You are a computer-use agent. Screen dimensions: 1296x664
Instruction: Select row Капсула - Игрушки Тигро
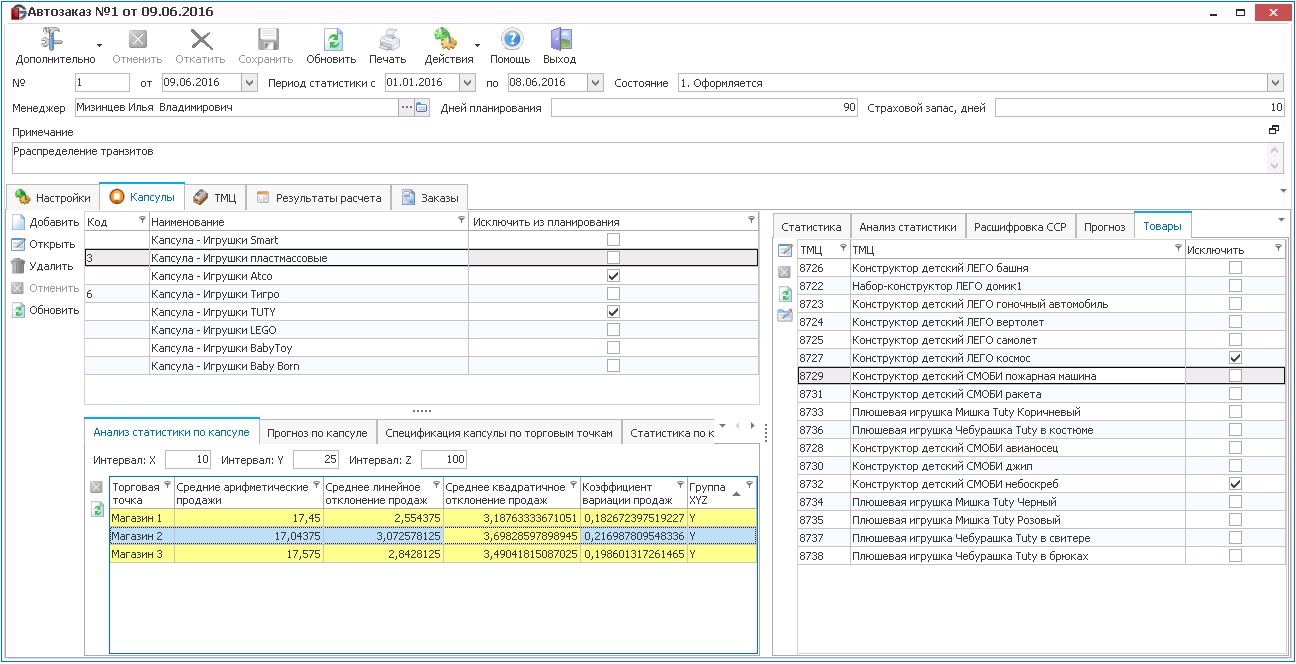pyautogui.click(x=421, y=294)
